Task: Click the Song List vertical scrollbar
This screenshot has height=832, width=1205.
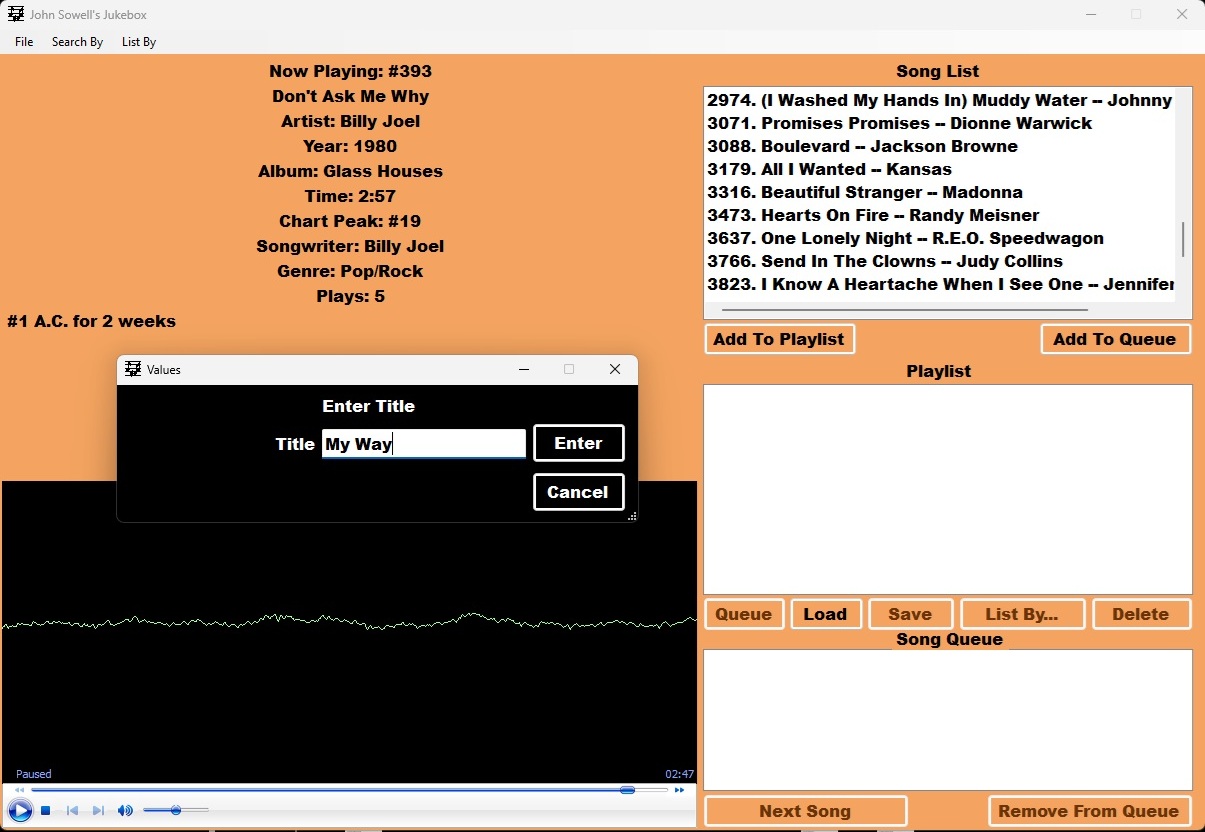Action: point(1183,240)
